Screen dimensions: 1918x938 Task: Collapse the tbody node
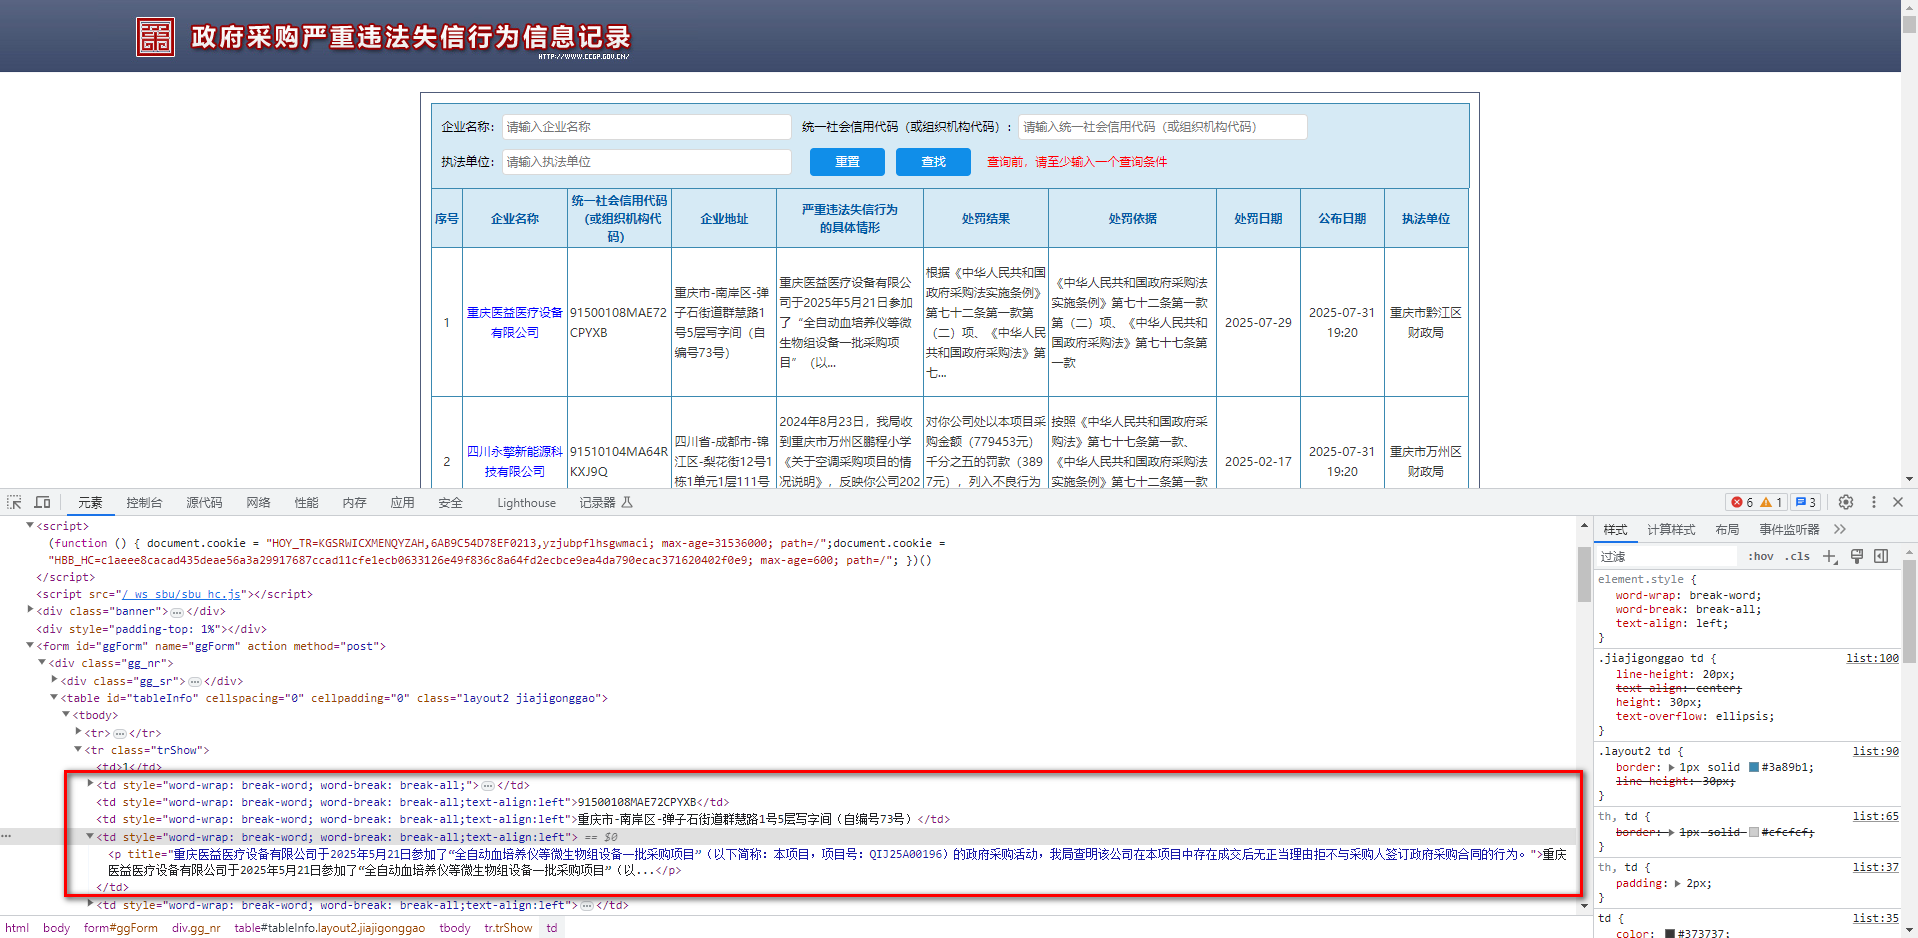click(66, 714)
